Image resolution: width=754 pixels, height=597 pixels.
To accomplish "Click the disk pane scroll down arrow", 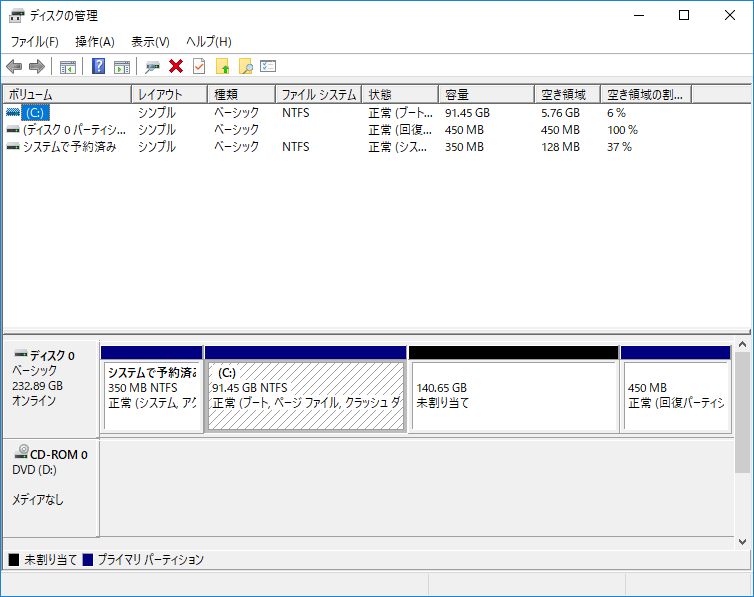I will [x=742, y=542].
